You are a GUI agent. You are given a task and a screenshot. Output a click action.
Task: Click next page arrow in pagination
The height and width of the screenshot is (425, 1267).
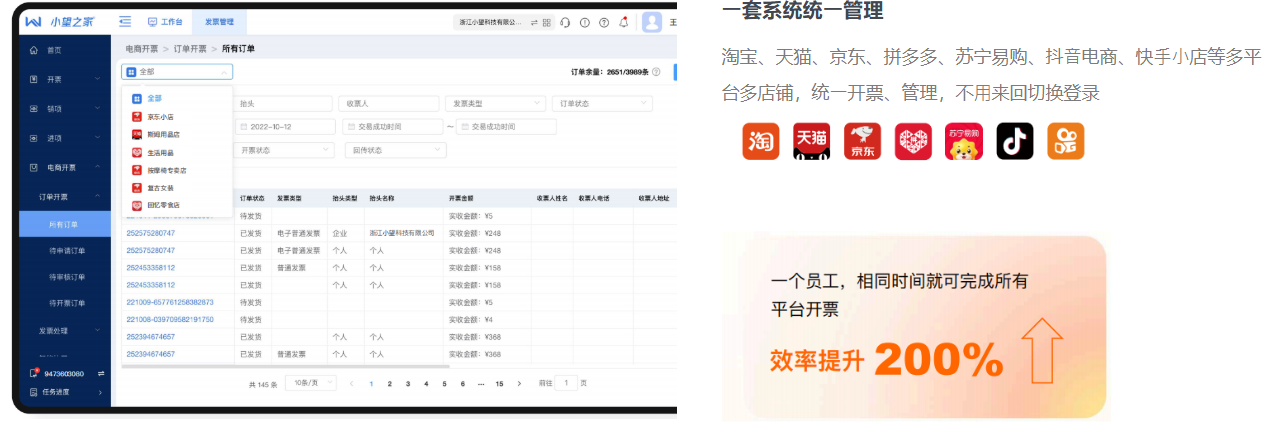coord(519,383)
